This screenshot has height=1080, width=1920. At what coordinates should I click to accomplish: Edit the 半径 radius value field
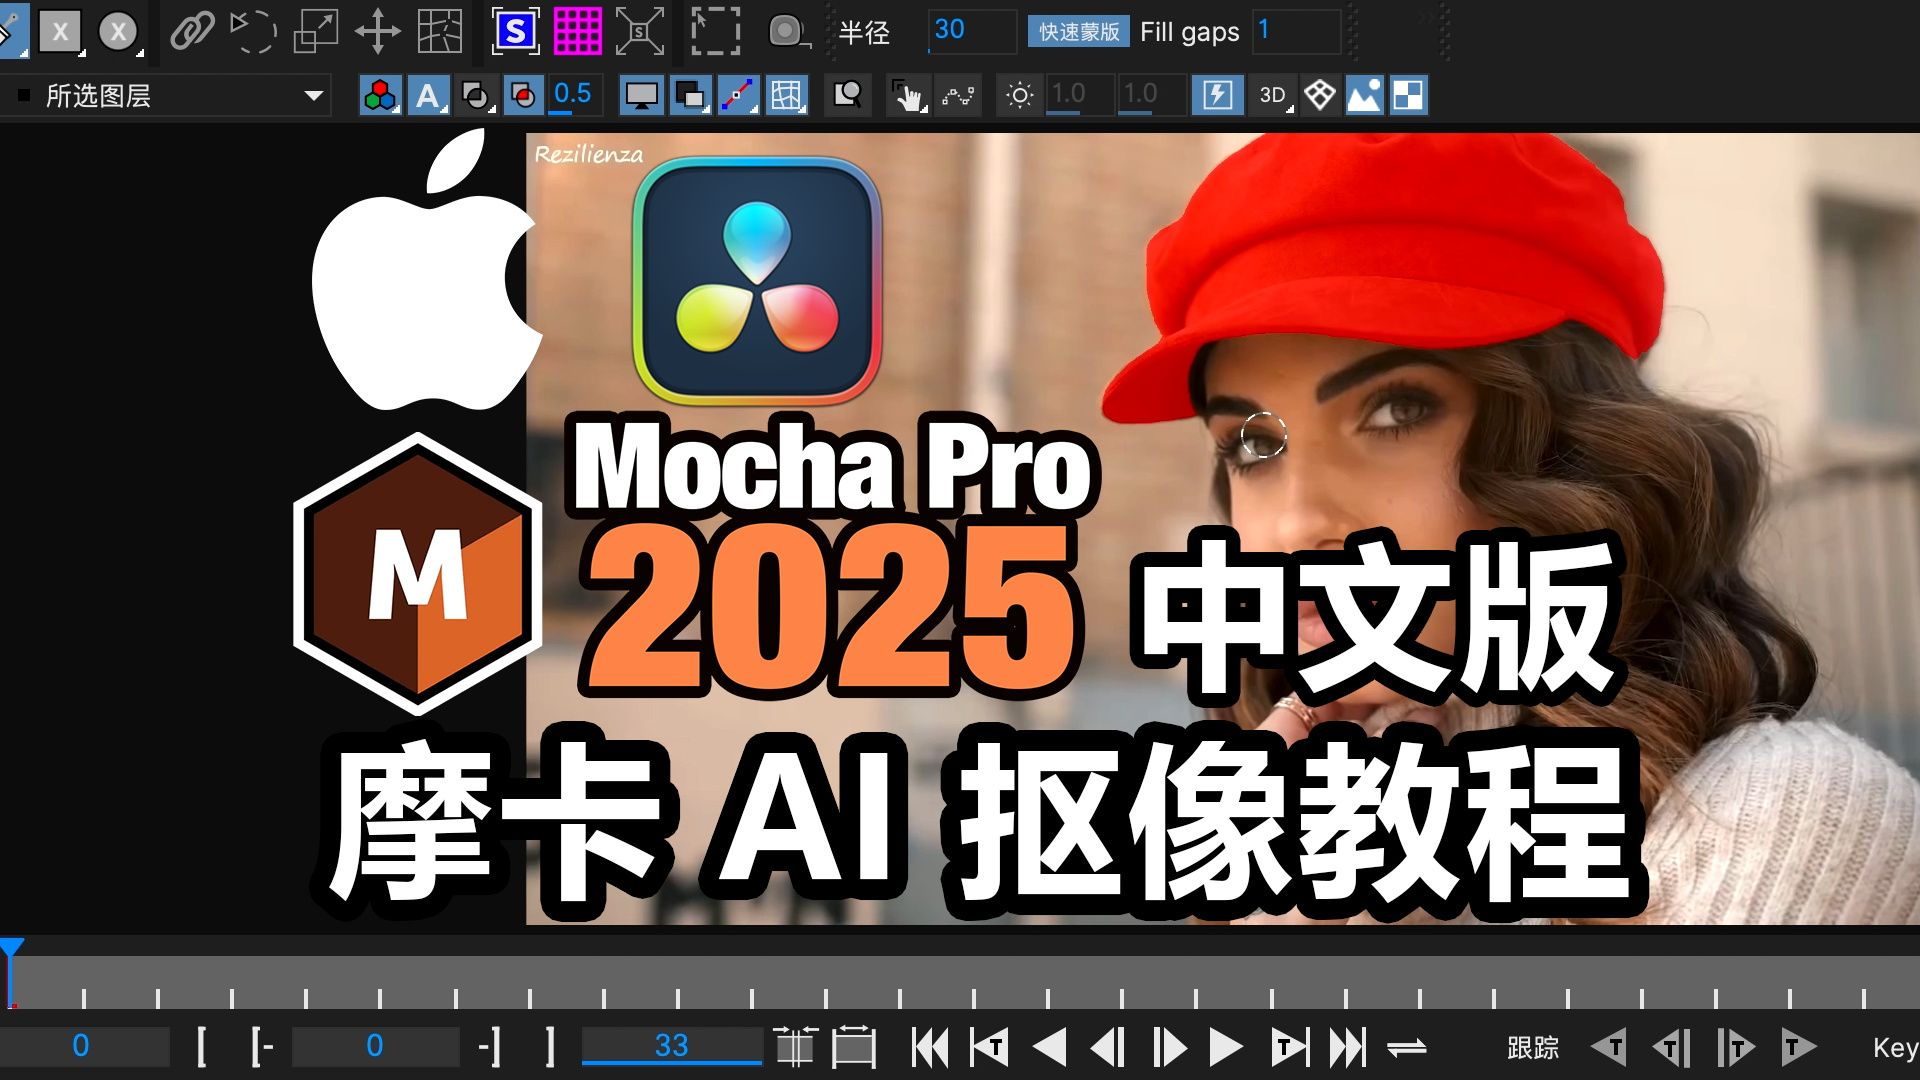coord(972,32)
